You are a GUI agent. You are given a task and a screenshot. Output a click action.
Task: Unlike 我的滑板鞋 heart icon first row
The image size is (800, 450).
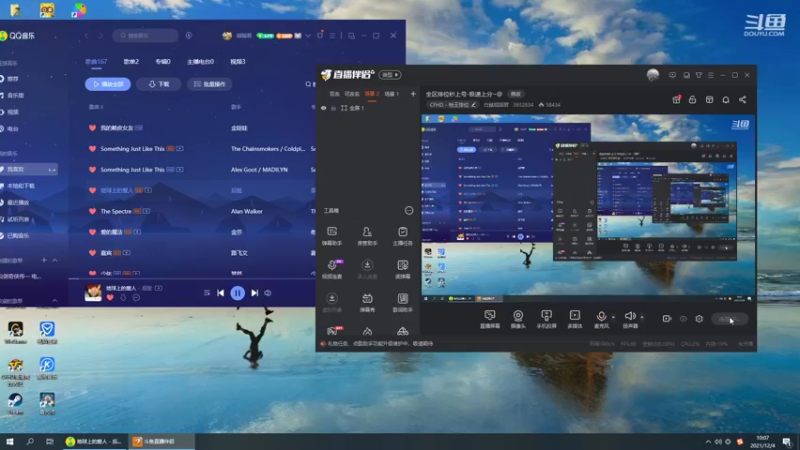92,128
